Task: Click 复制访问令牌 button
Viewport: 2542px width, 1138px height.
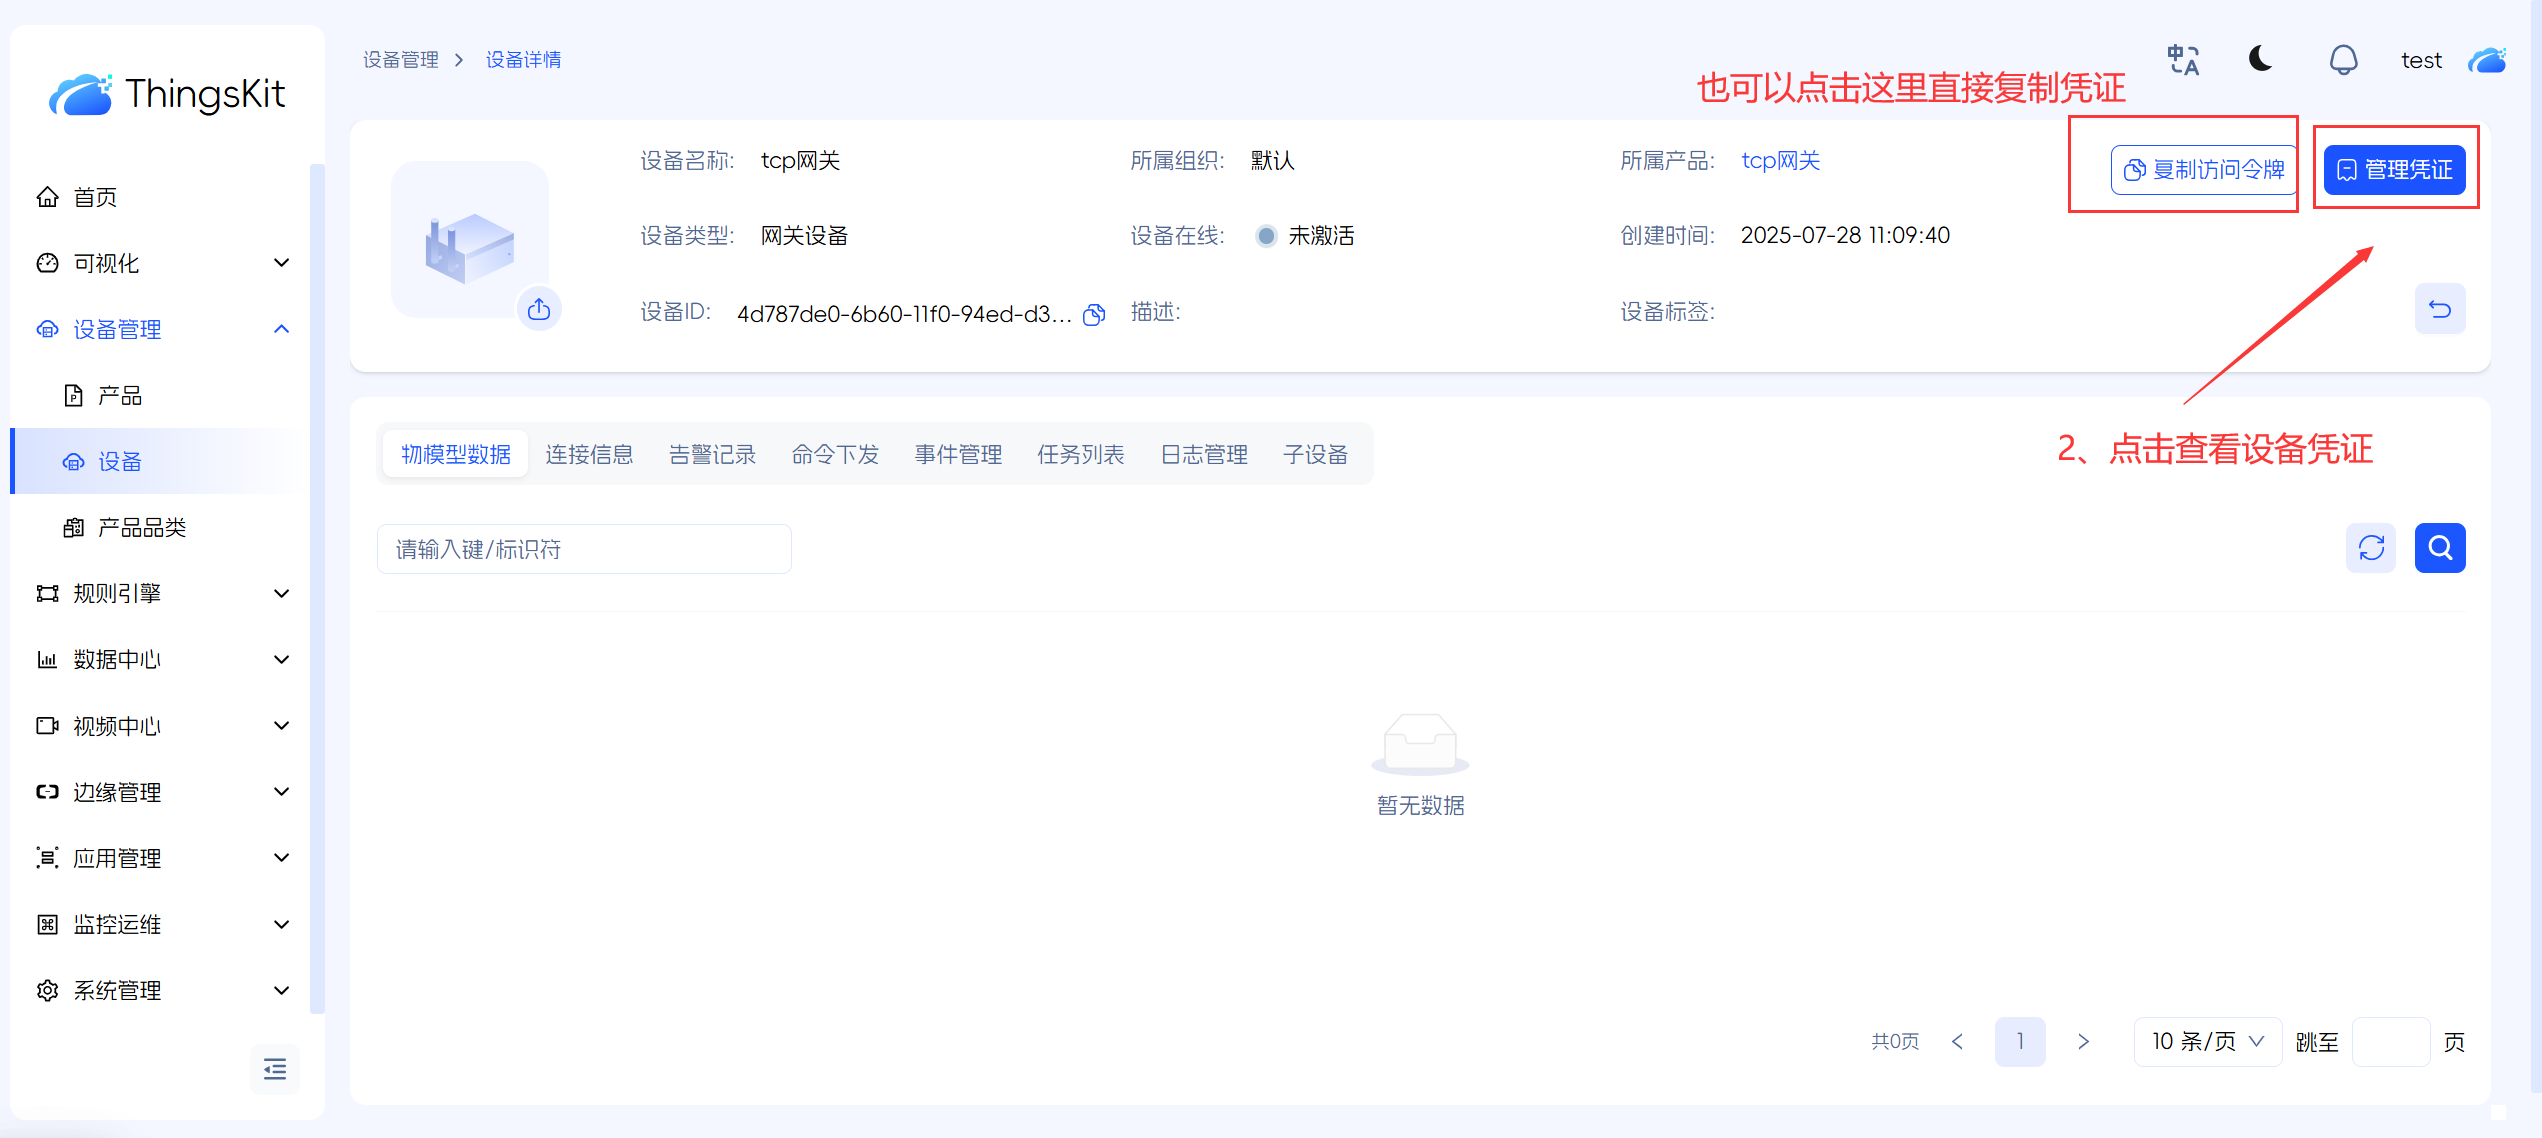Action: click(2205, 169)
